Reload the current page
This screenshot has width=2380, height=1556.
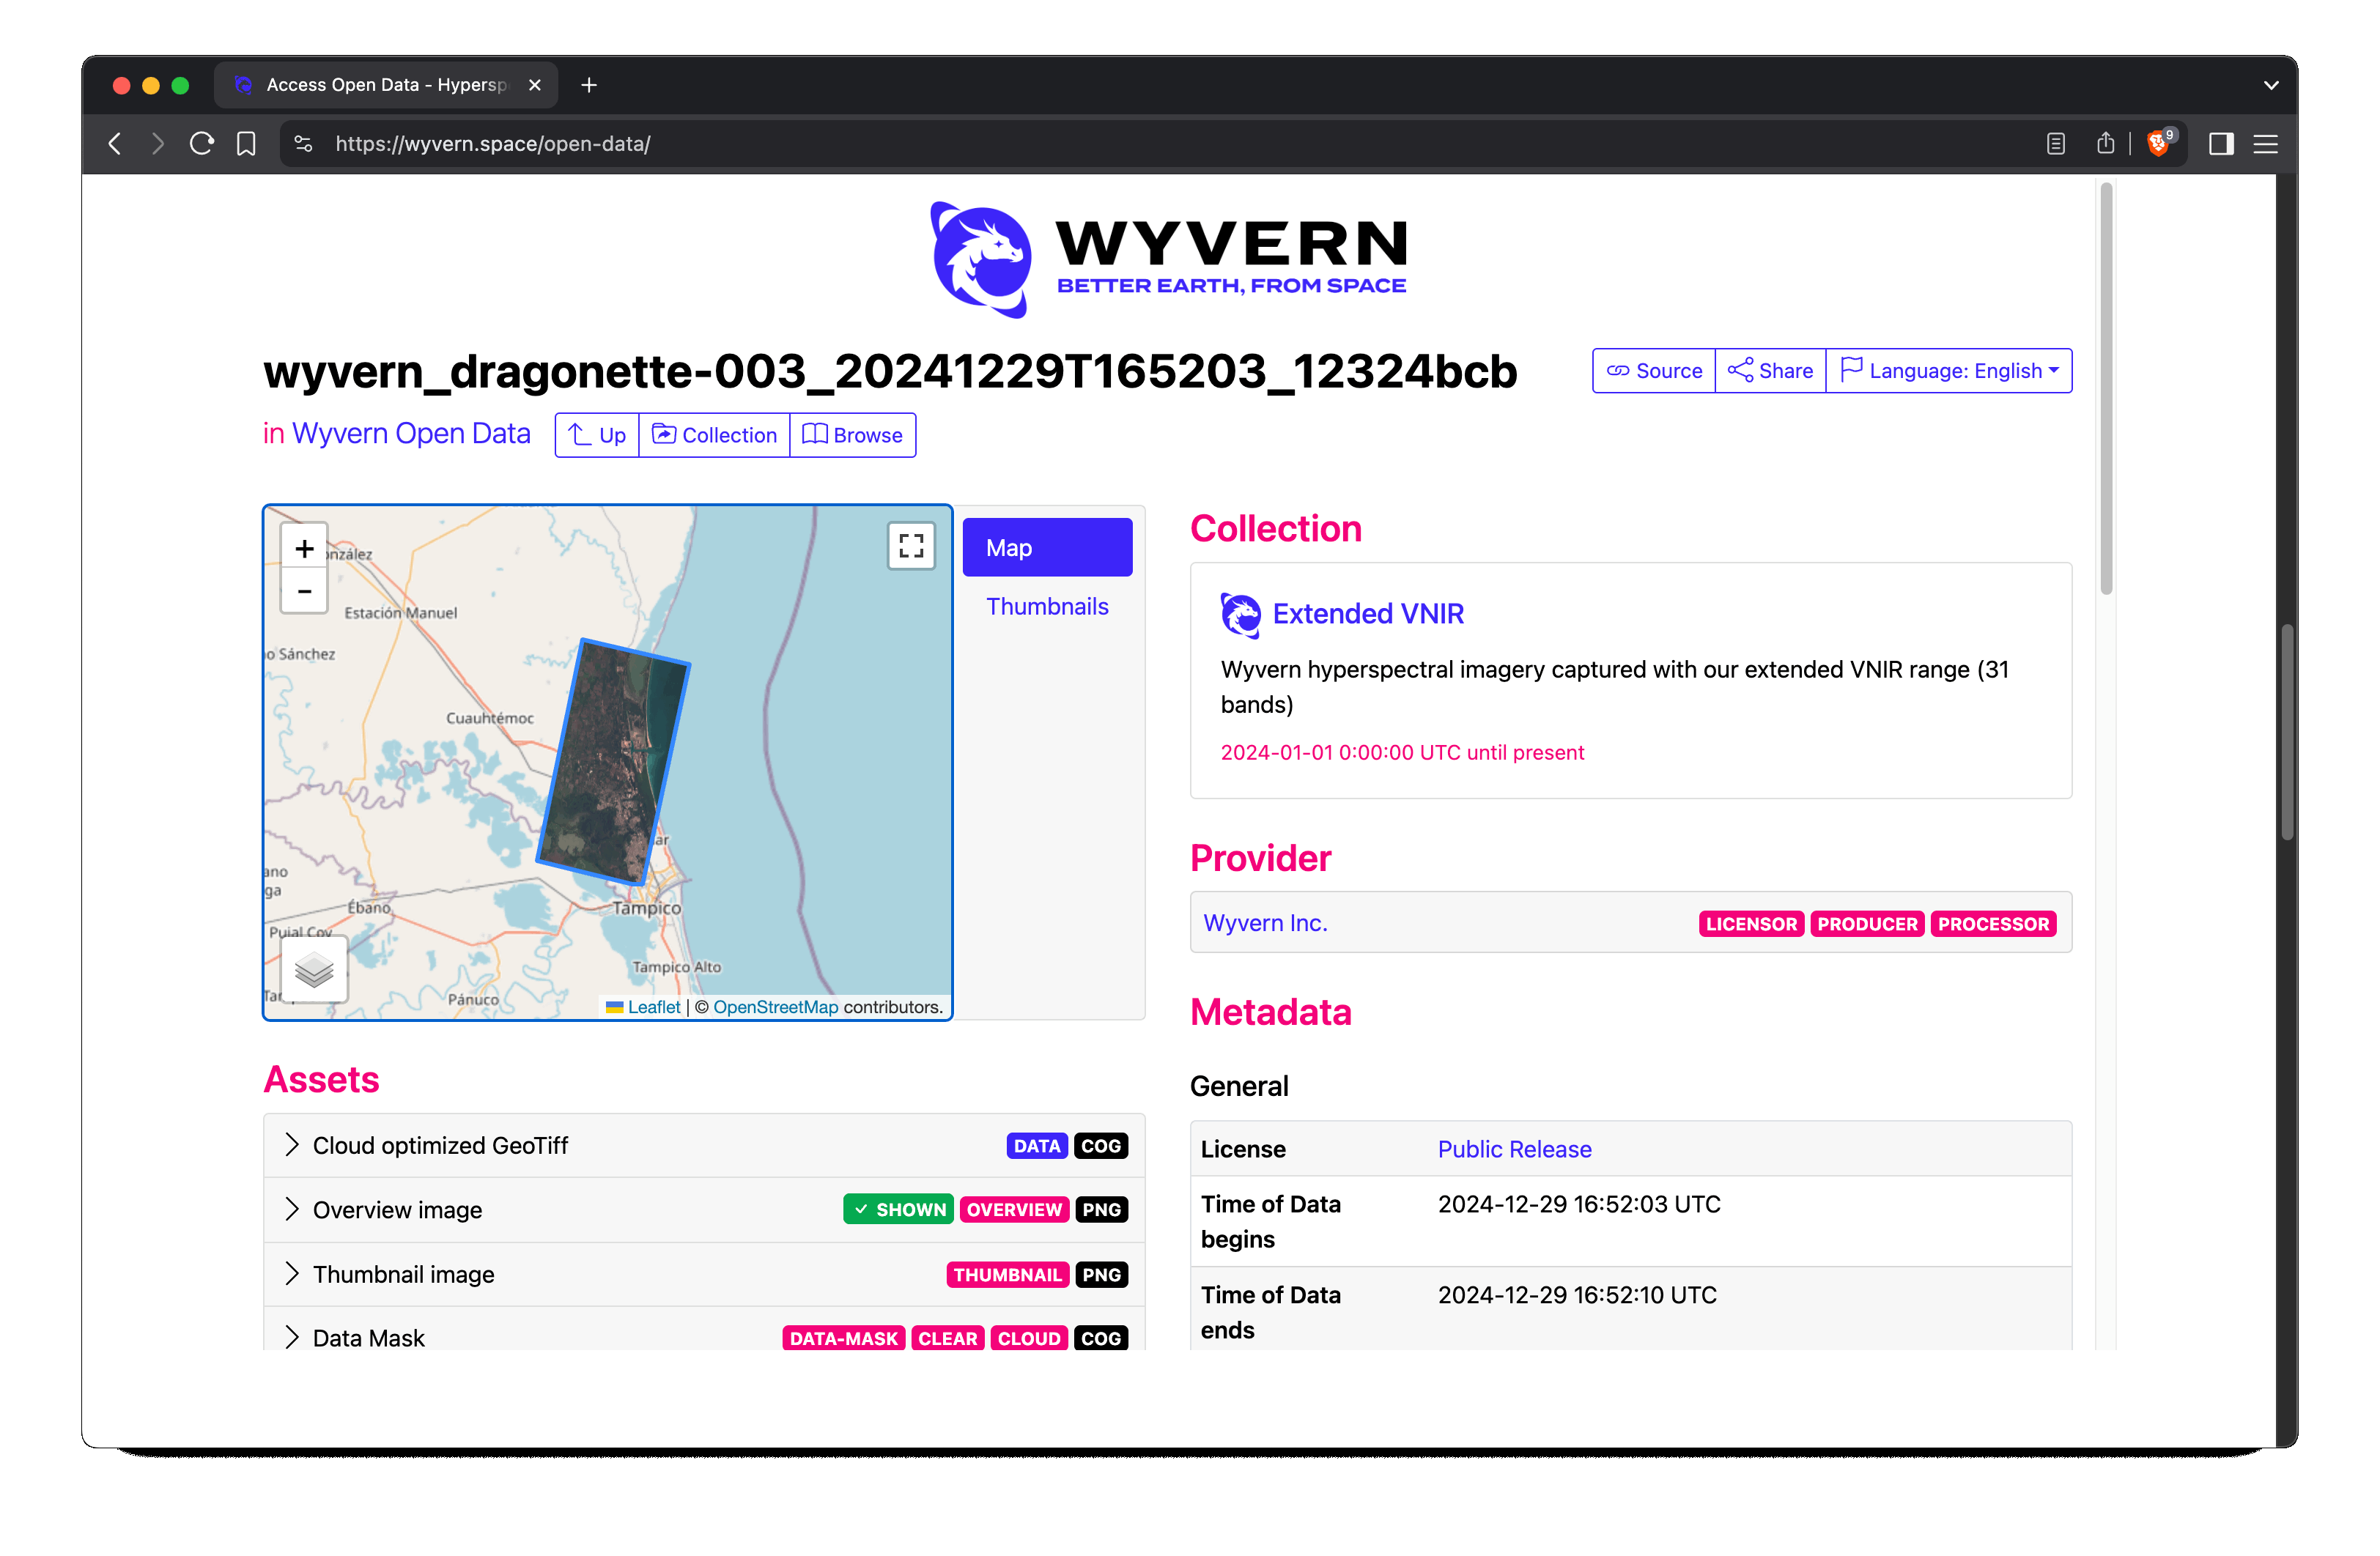coord(201,144)
